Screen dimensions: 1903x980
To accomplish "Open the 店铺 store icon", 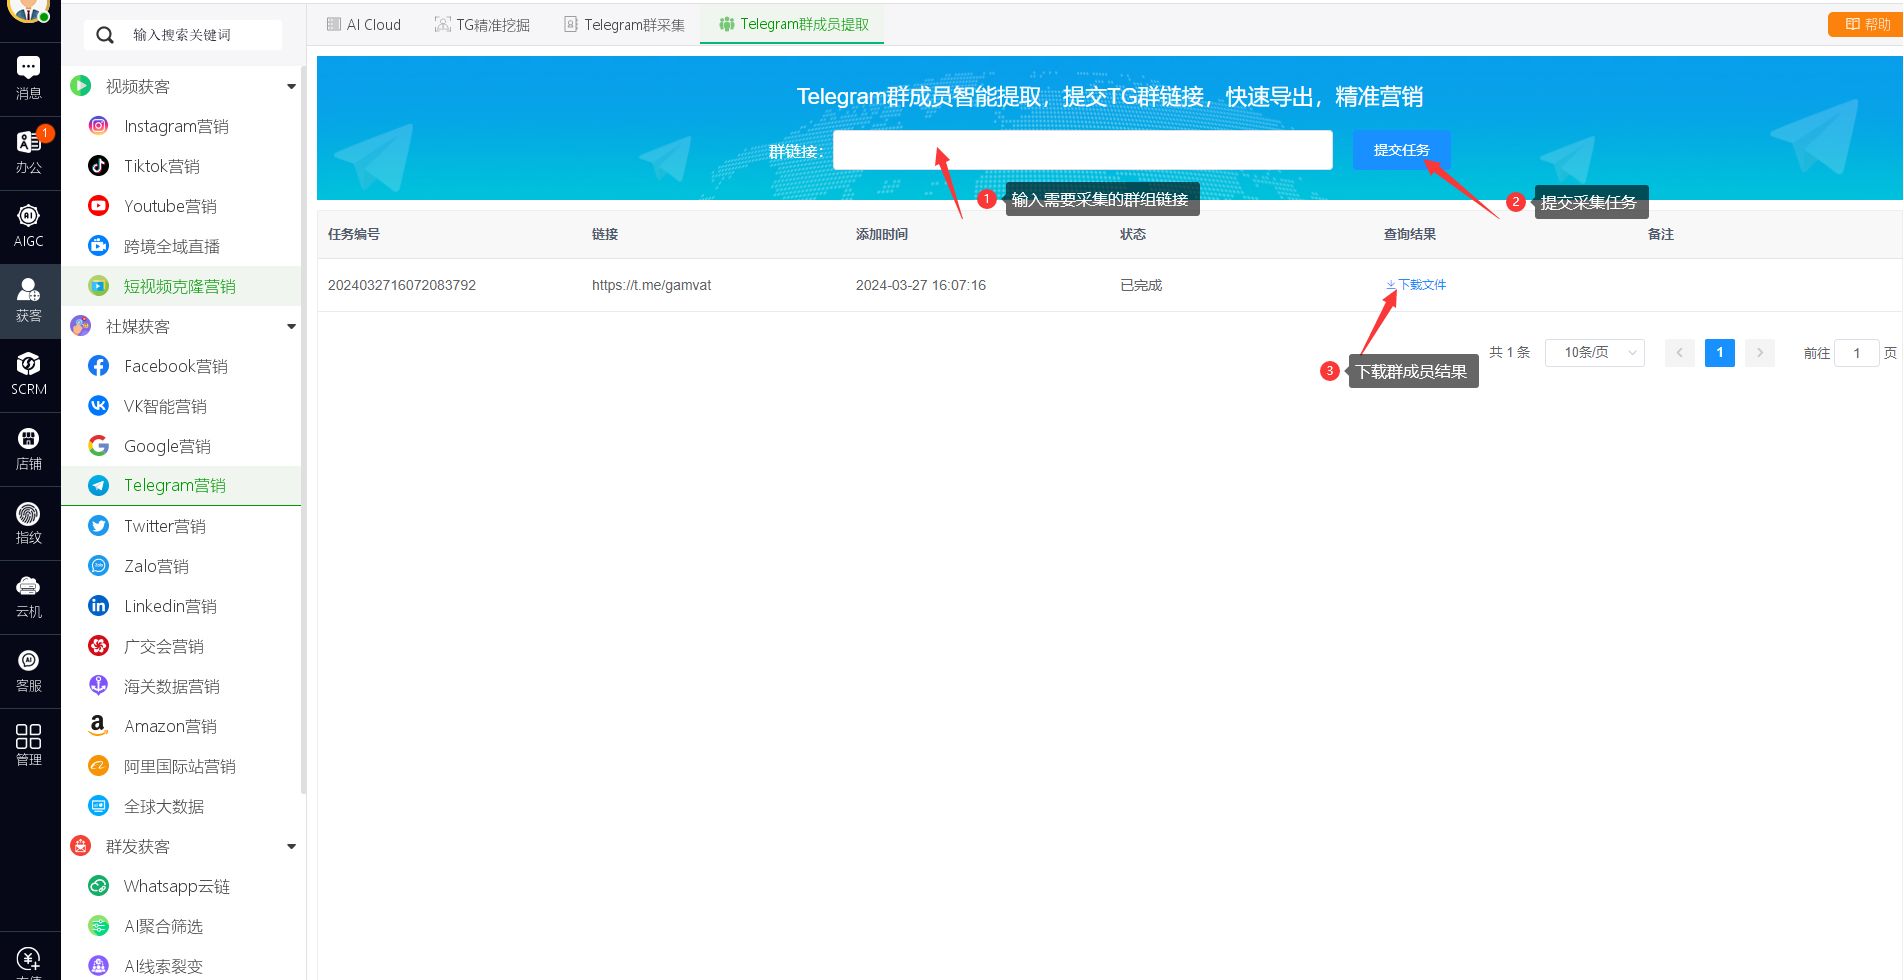I will (x=29, y=449).
